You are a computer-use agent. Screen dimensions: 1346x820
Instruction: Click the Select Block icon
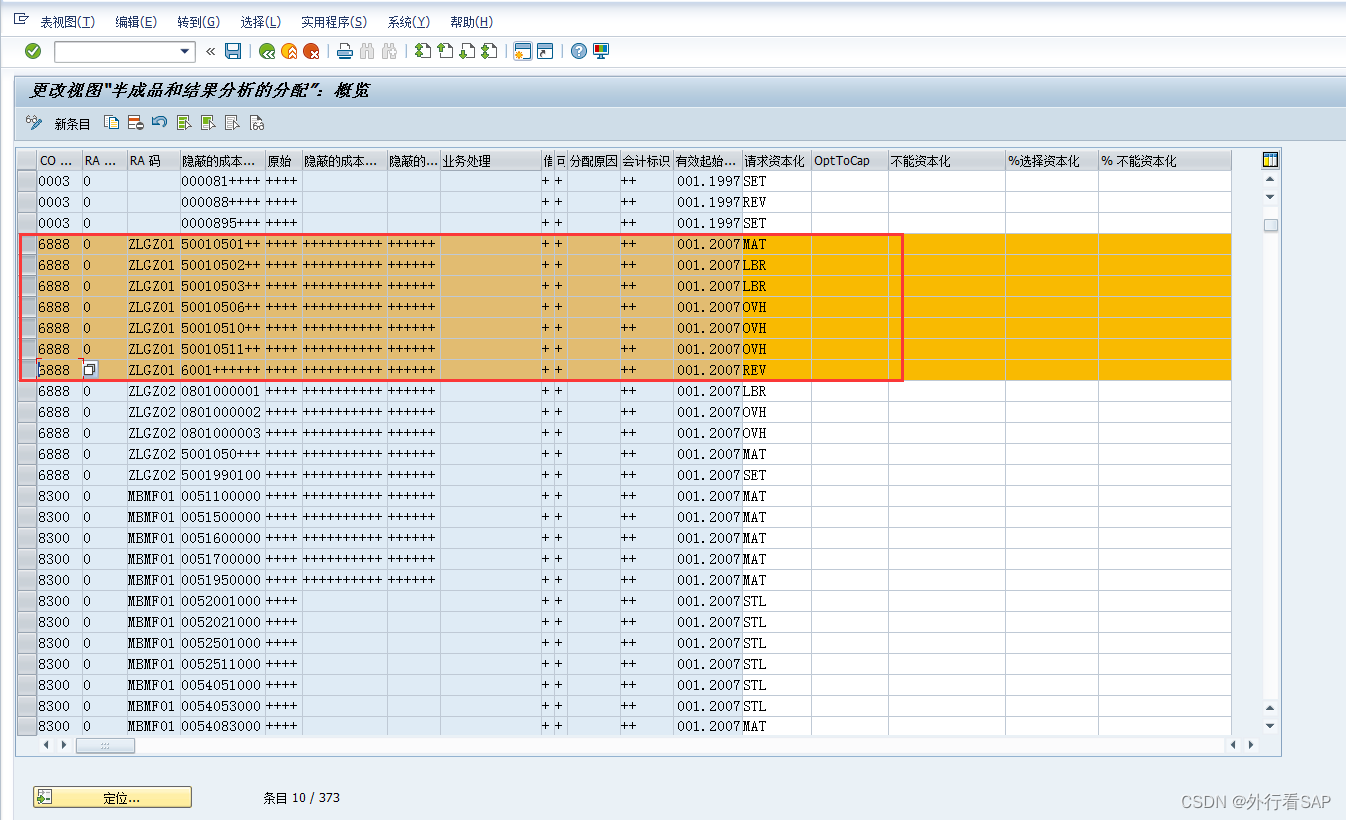pos(208,123)
